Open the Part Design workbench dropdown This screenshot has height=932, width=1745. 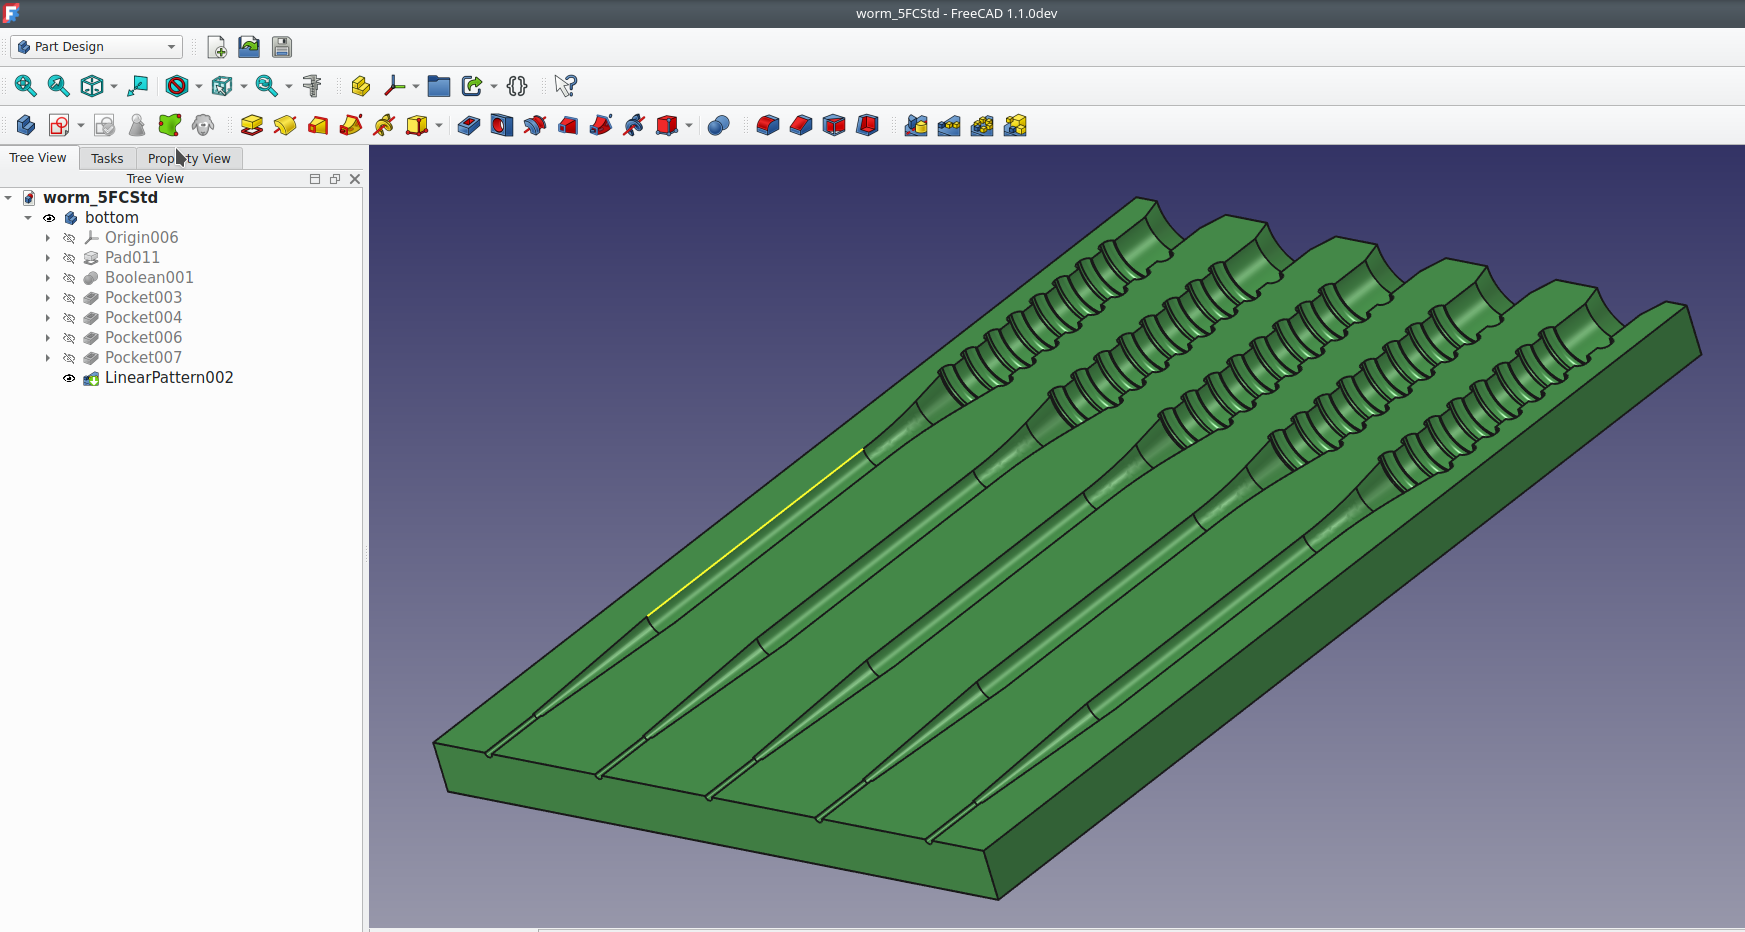pyautogui.click(x=96, y=47)
